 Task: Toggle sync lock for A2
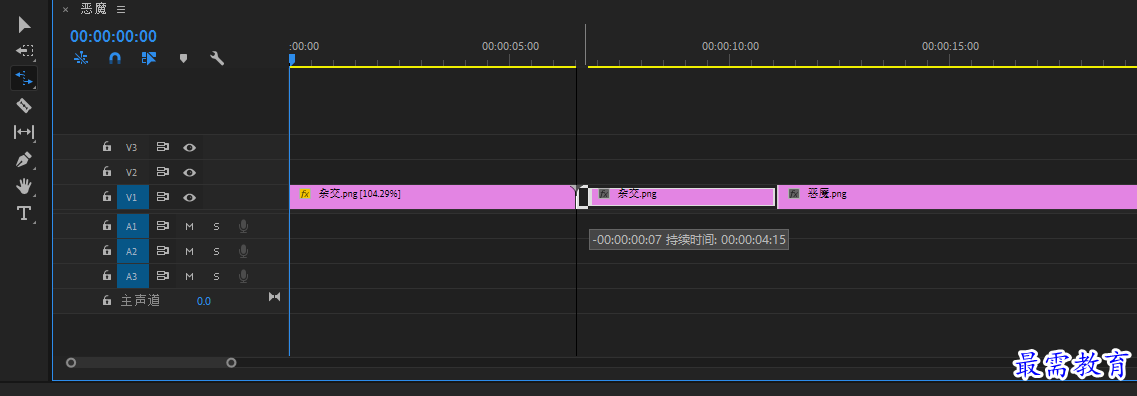[162, 251]
